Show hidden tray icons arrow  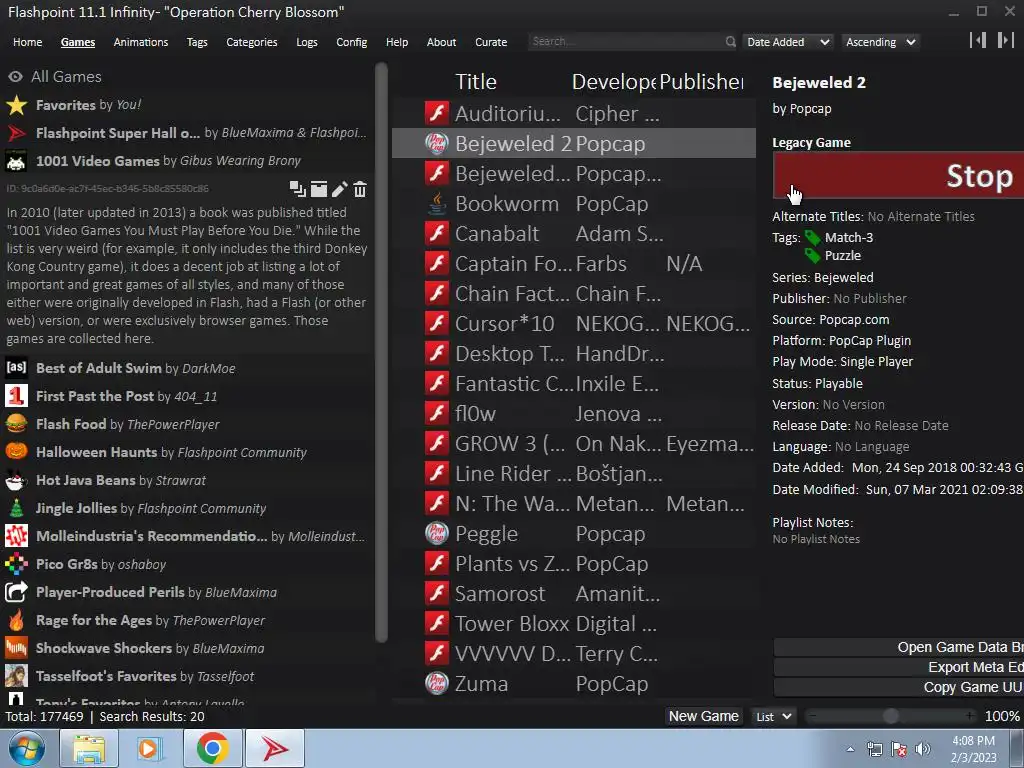click(850, 749)
